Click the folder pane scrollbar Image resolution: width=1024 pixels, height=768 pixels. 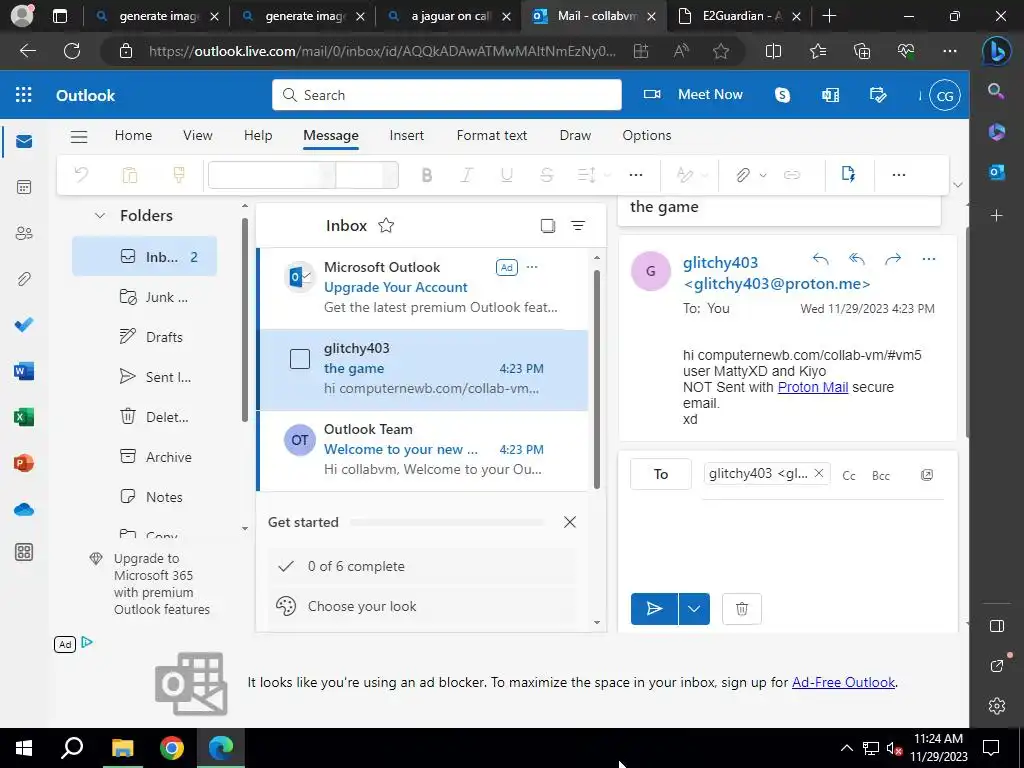pos(245,320)
